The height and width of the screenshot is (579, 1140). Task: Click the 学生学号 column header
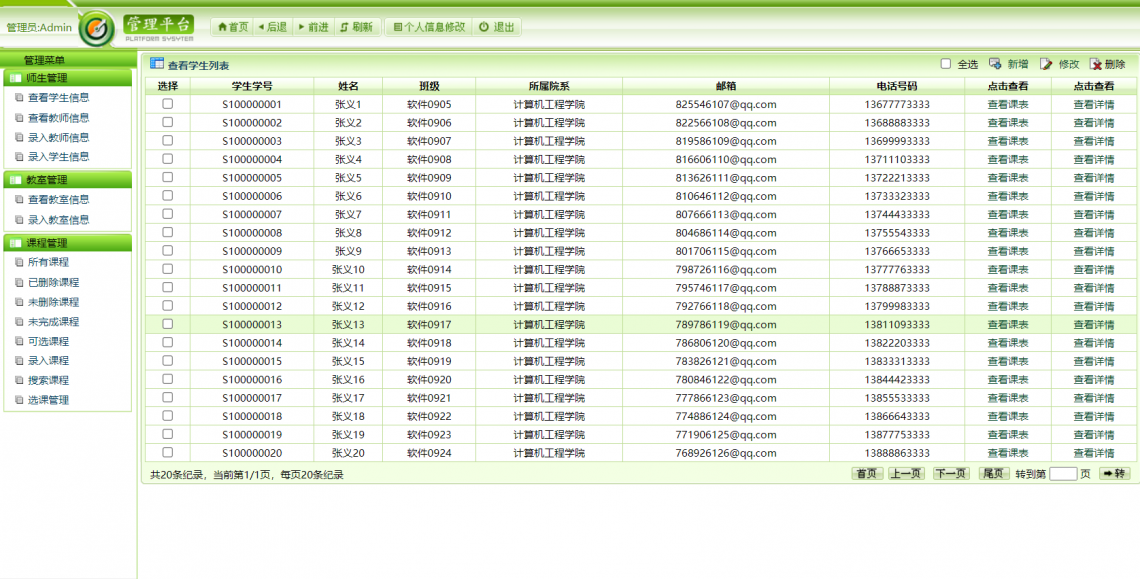(x=252, y=86)
